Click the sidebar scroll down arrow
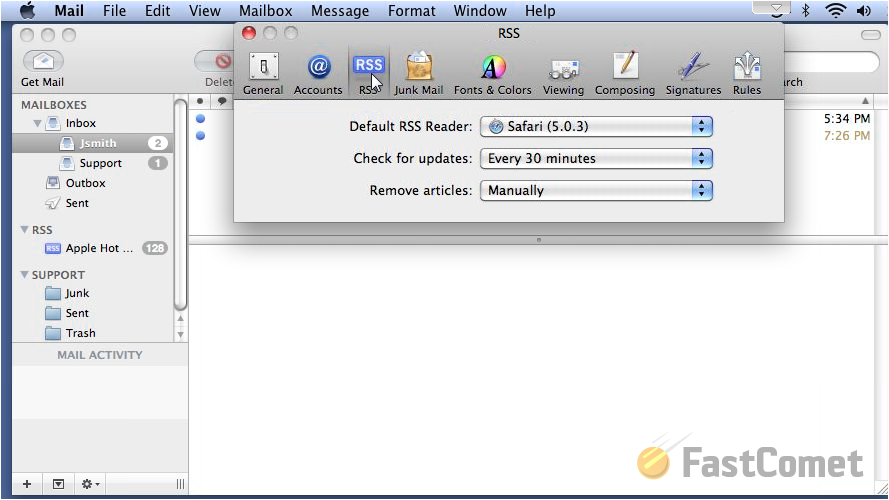The width and height of the screenshot is (889, 500). [180, 334]
